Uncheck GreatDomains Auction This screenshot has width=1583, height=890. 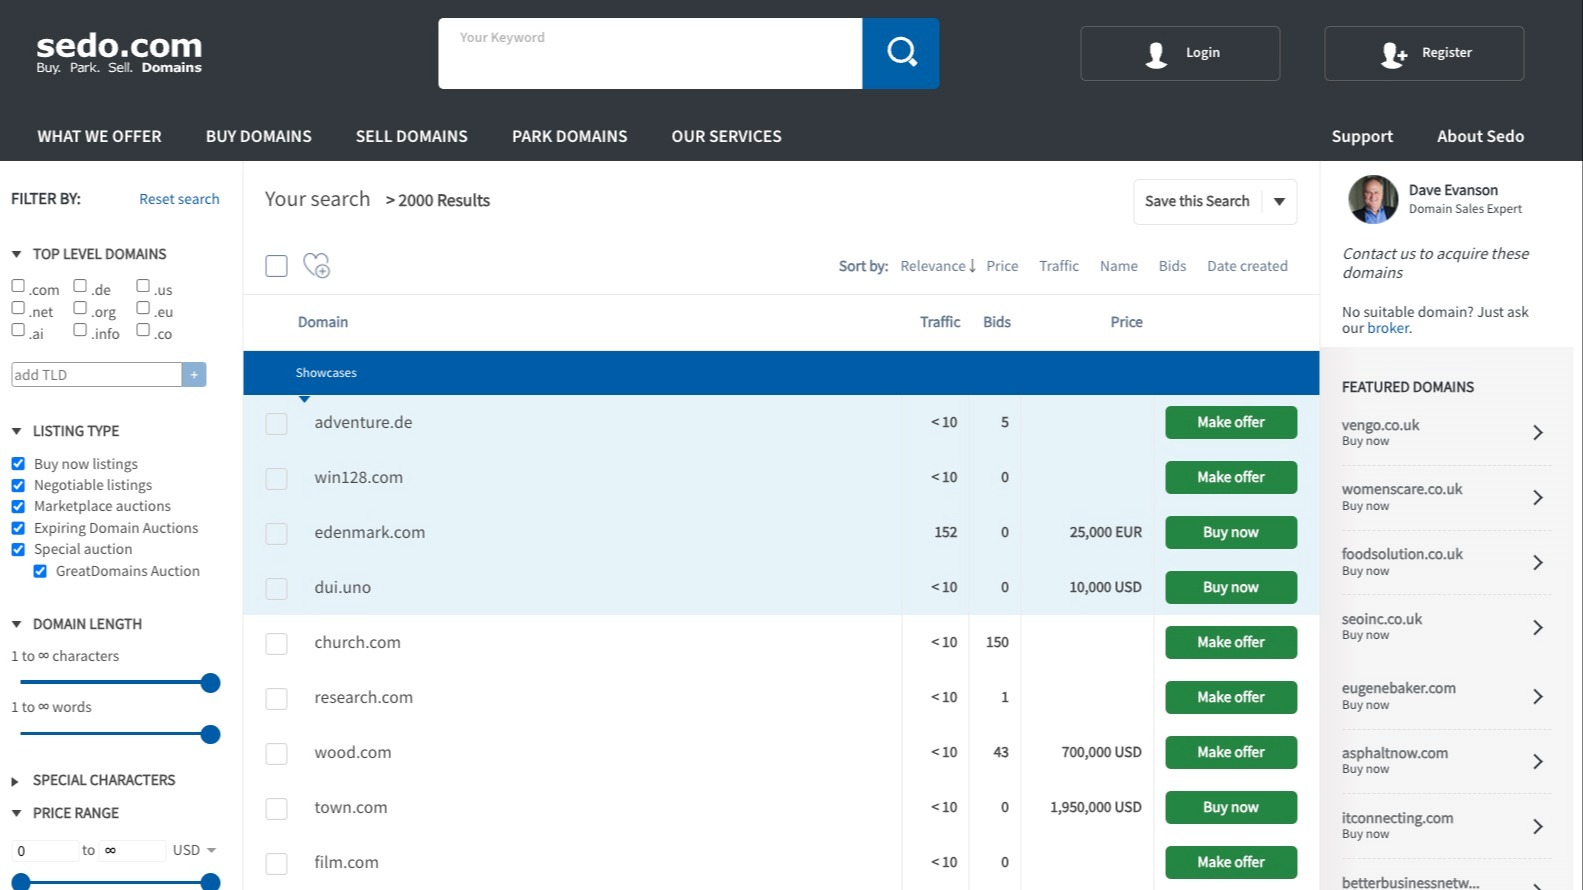click(x=40, y=571)
